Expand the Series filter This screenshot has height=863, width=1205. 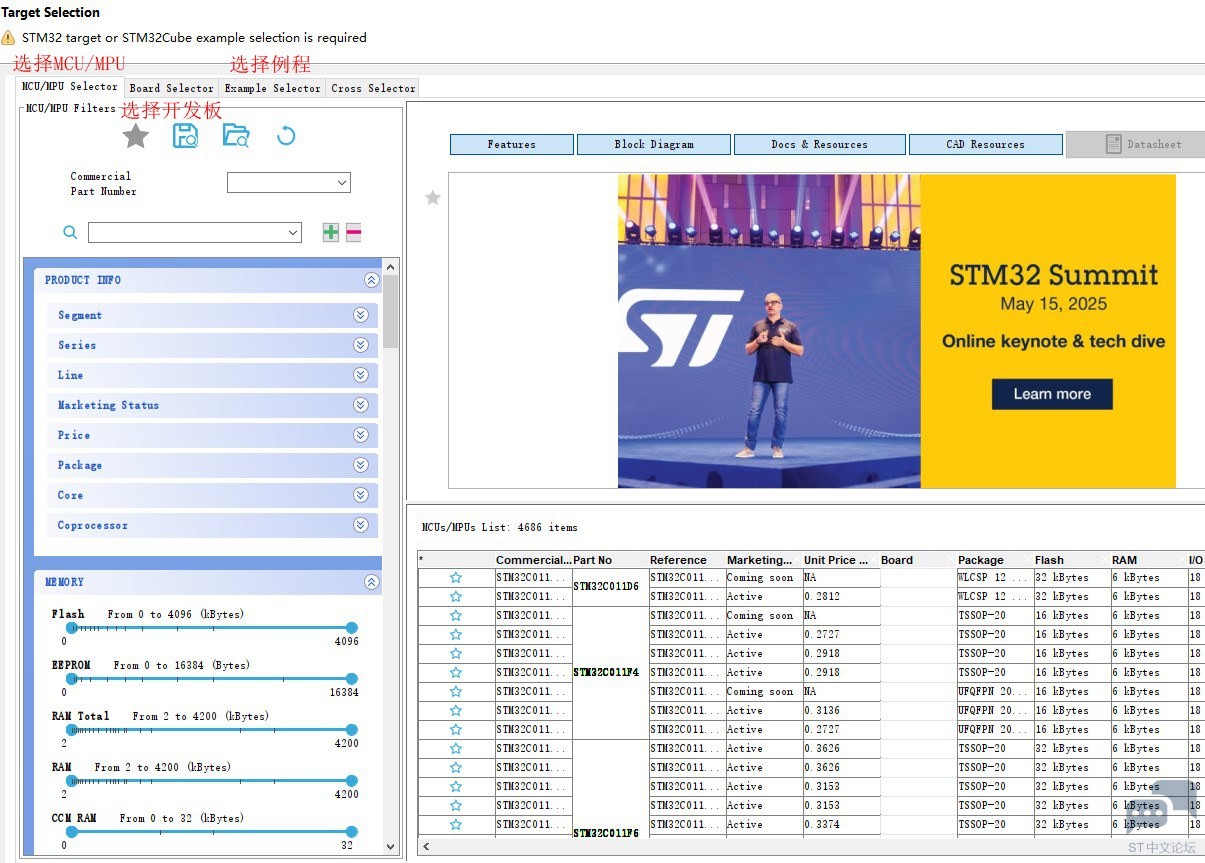(x=361, y=345)
